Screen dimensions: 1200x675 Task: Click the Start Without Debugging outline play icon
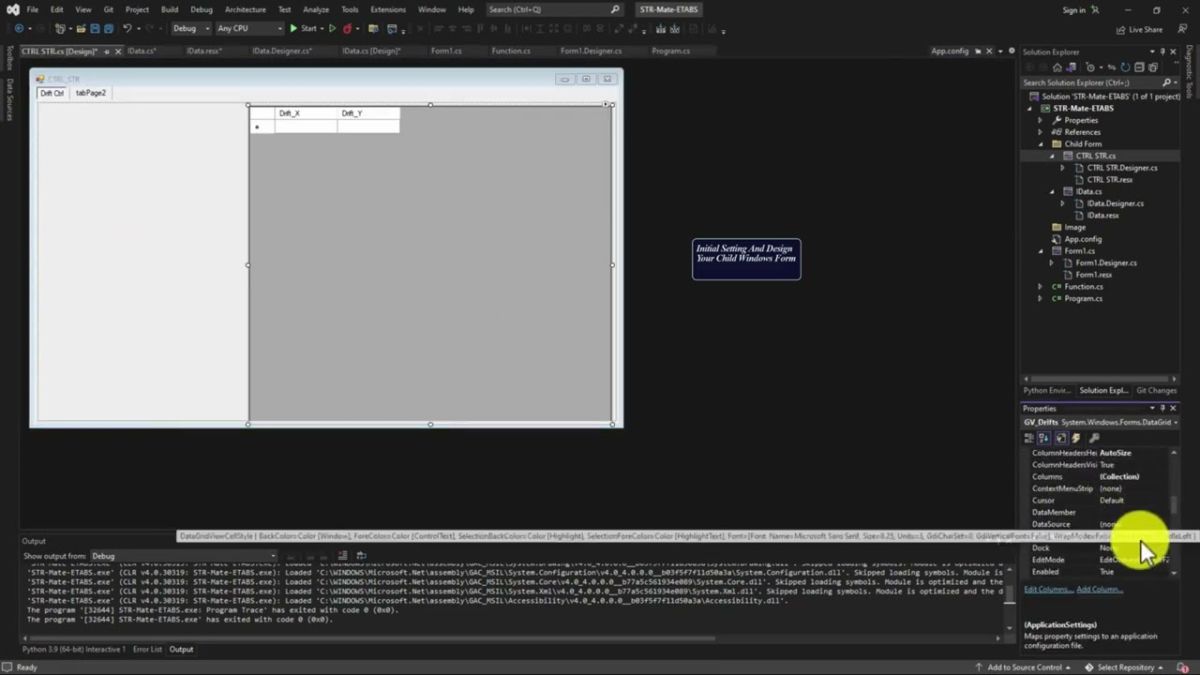[x=333, y=28]
